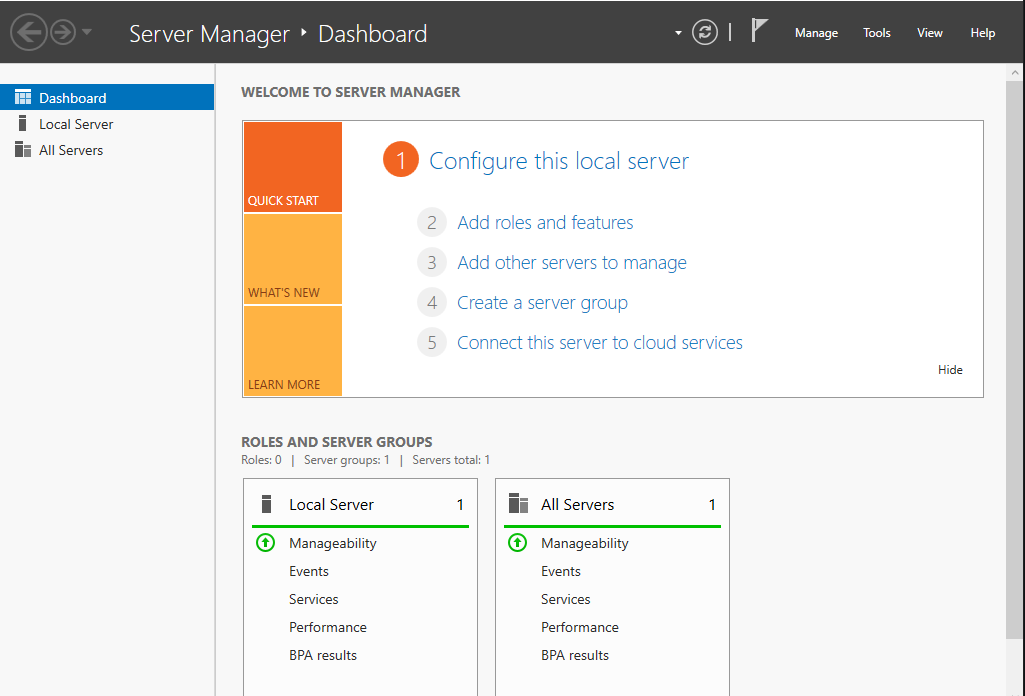Click Add other servers to manage link
The height and width of the screenshot is (696, 1025).
[572, 263]
